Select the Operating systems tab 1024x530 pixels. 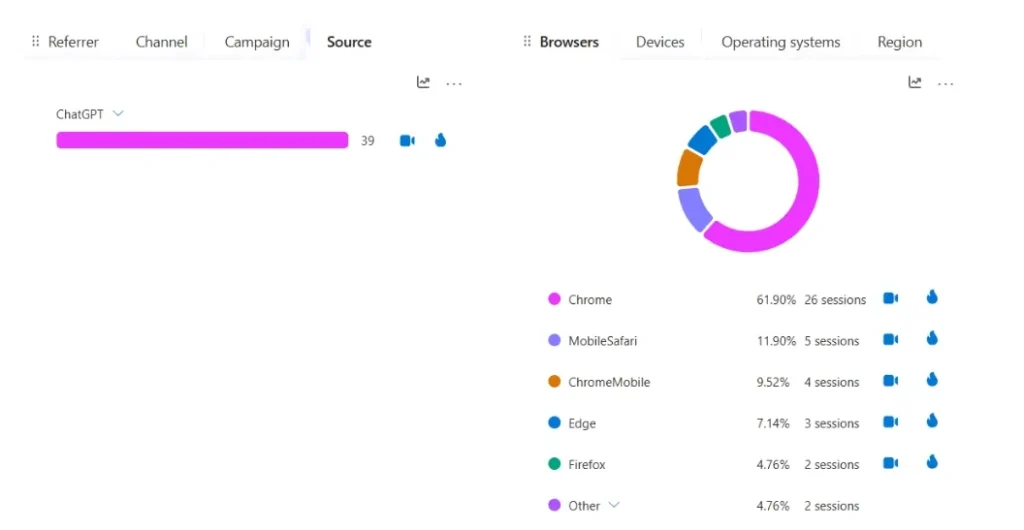point(780,42)
